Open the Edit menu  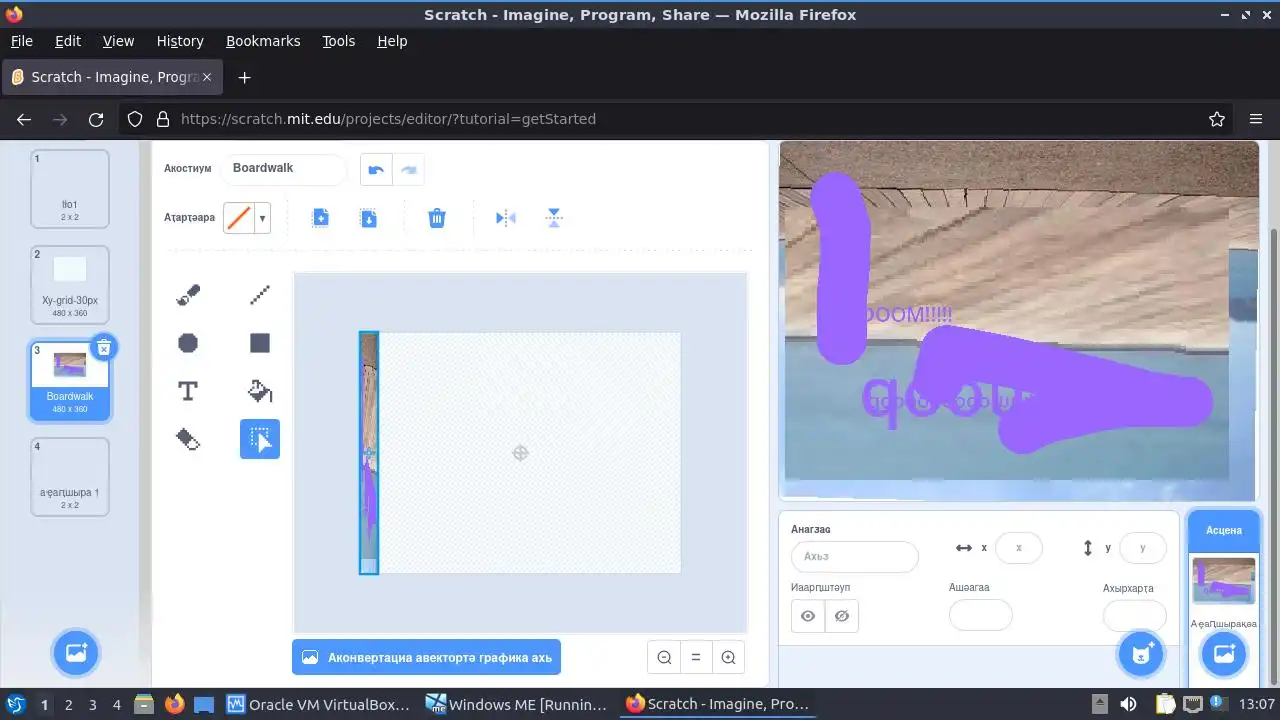[68, 41]
